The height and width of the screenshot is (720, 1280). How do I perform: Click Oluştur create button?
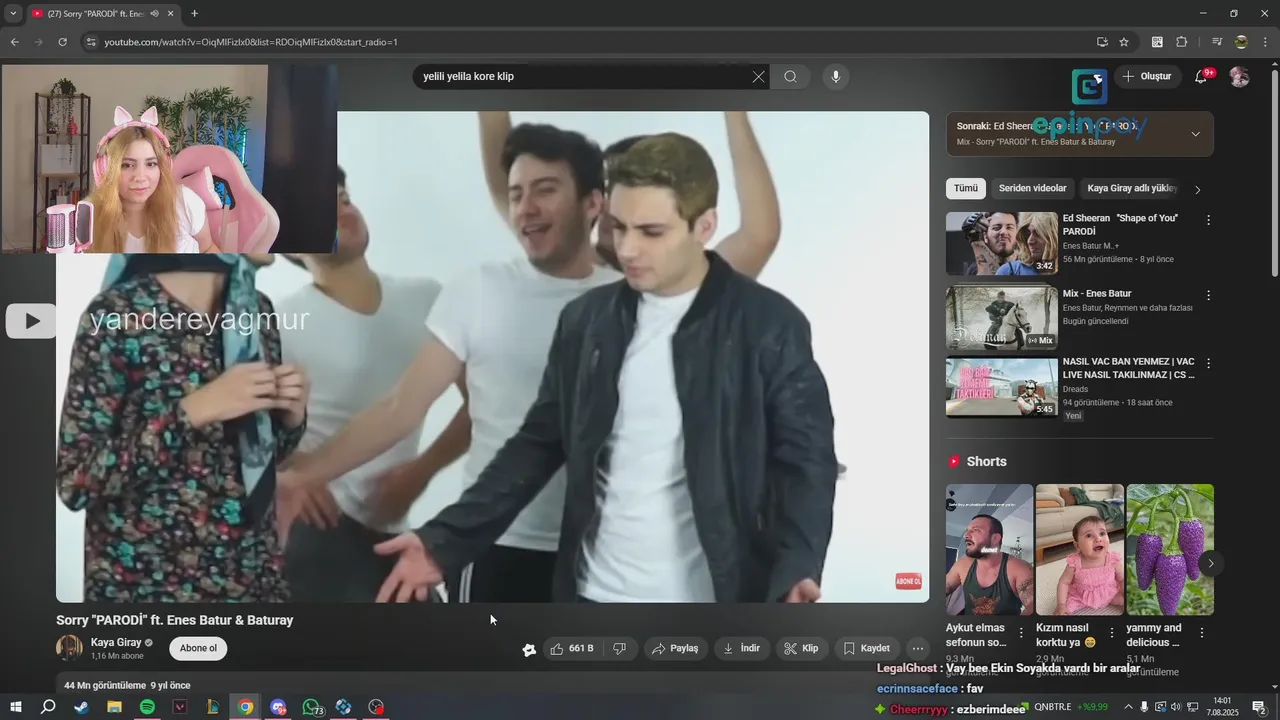1147,77
